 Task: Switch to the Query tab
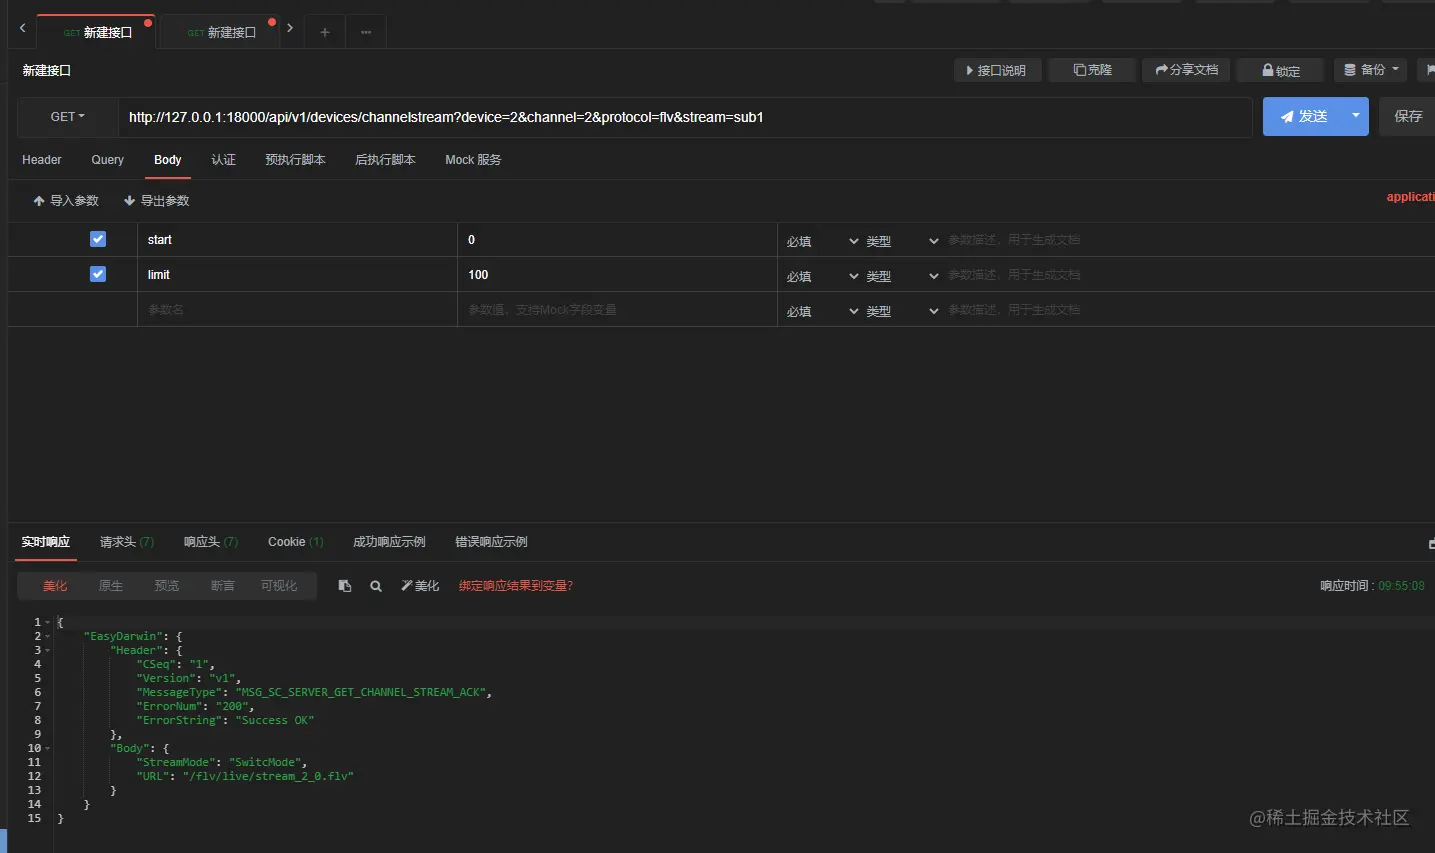tap(108, 160)
